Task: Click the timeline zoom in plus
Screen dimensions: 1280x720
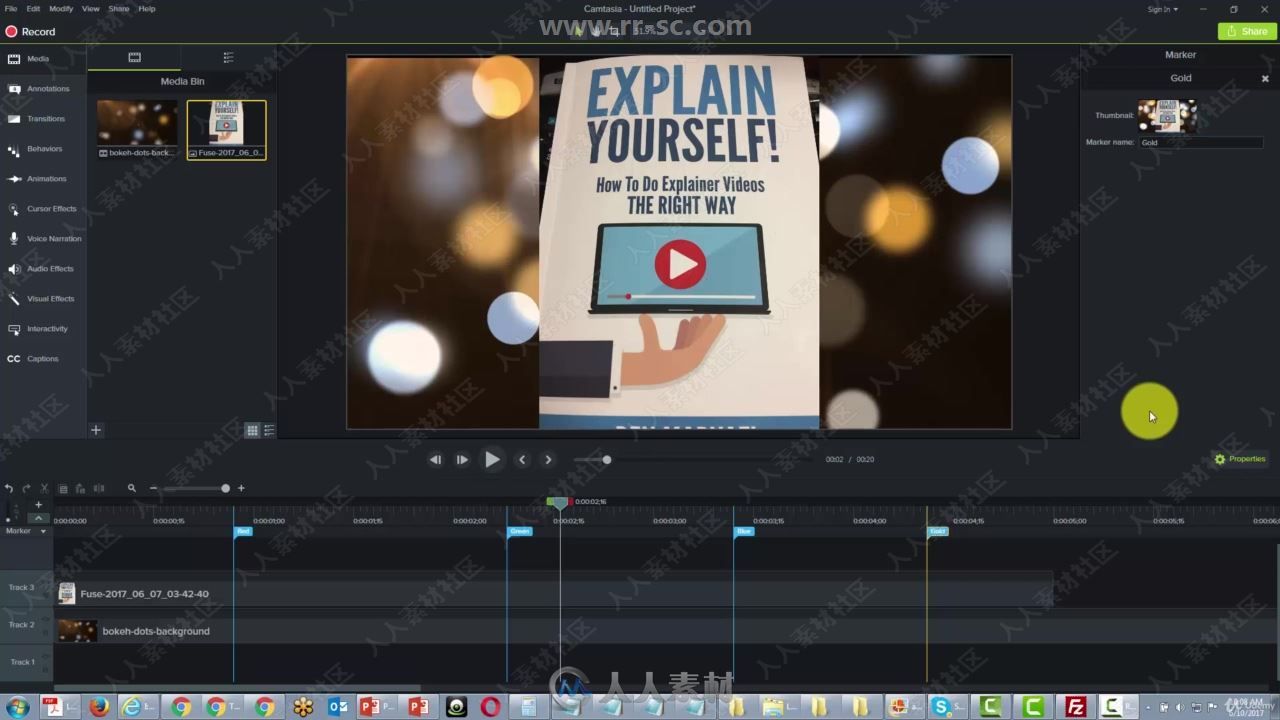Action: [x=241, y=489]
